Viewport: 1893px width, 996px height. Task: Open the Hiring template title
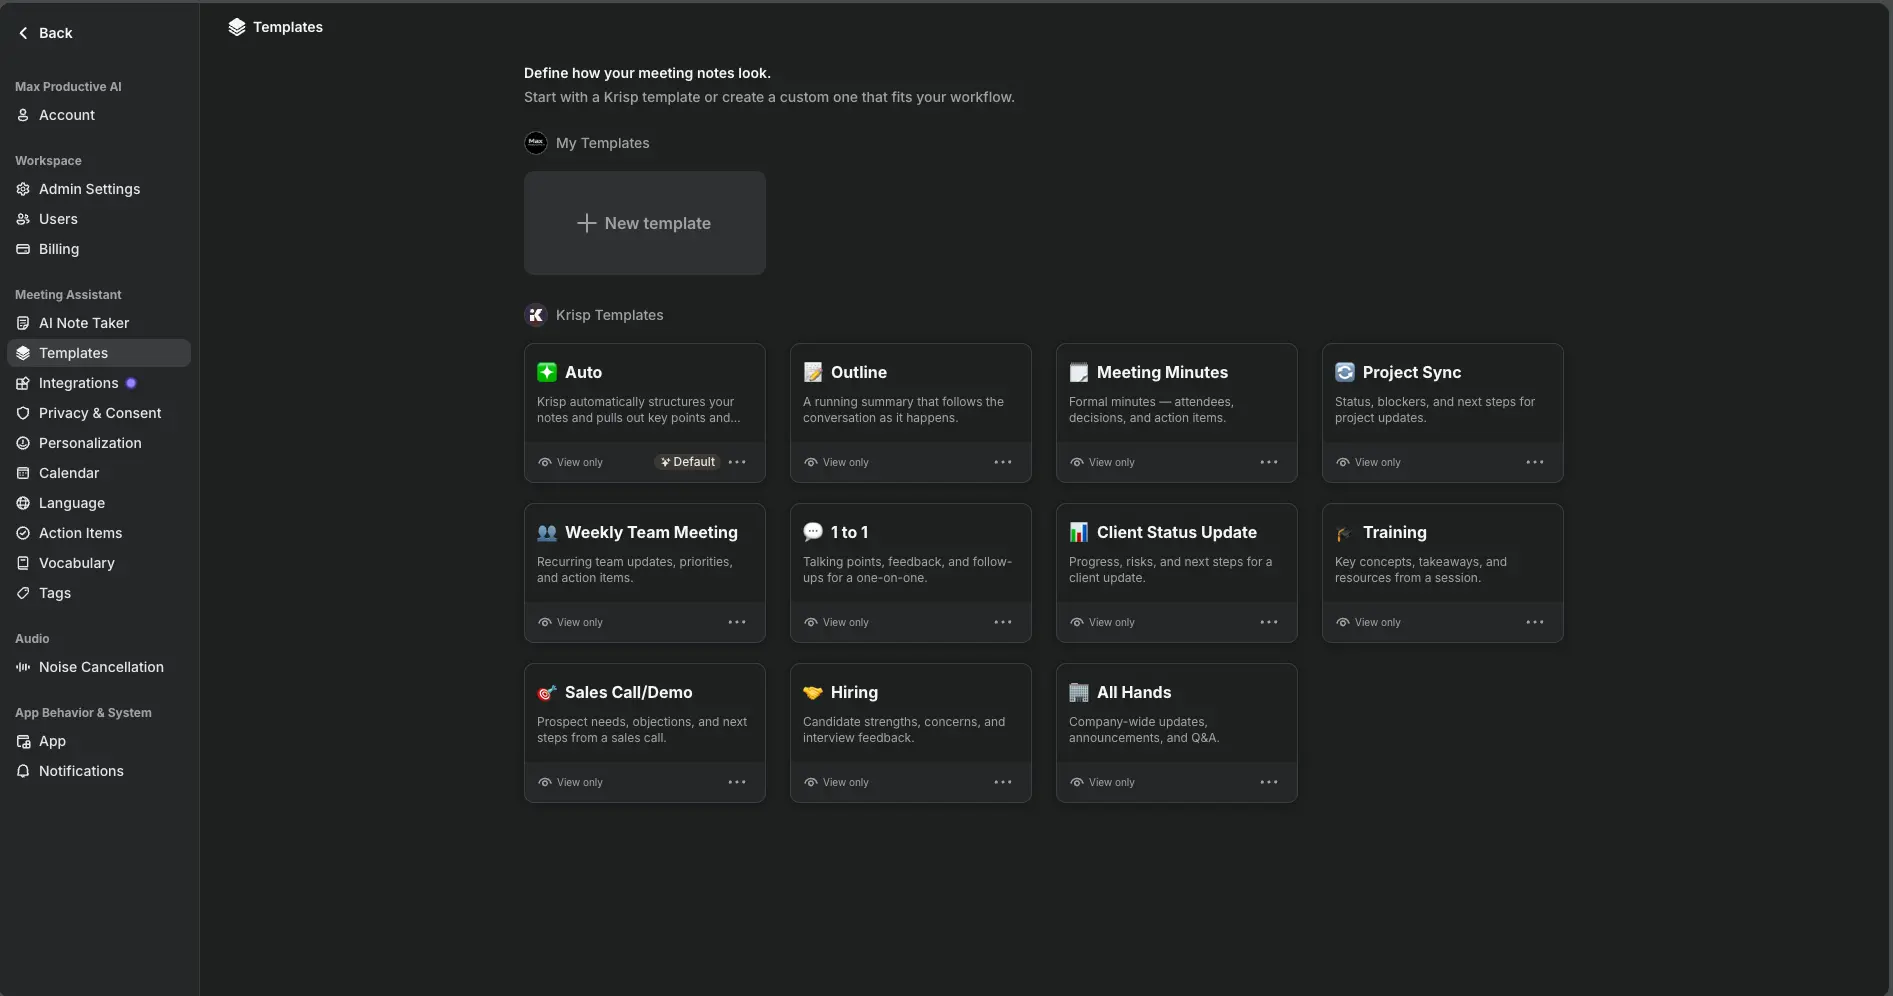pyautogui.click(x=854, y=692)
